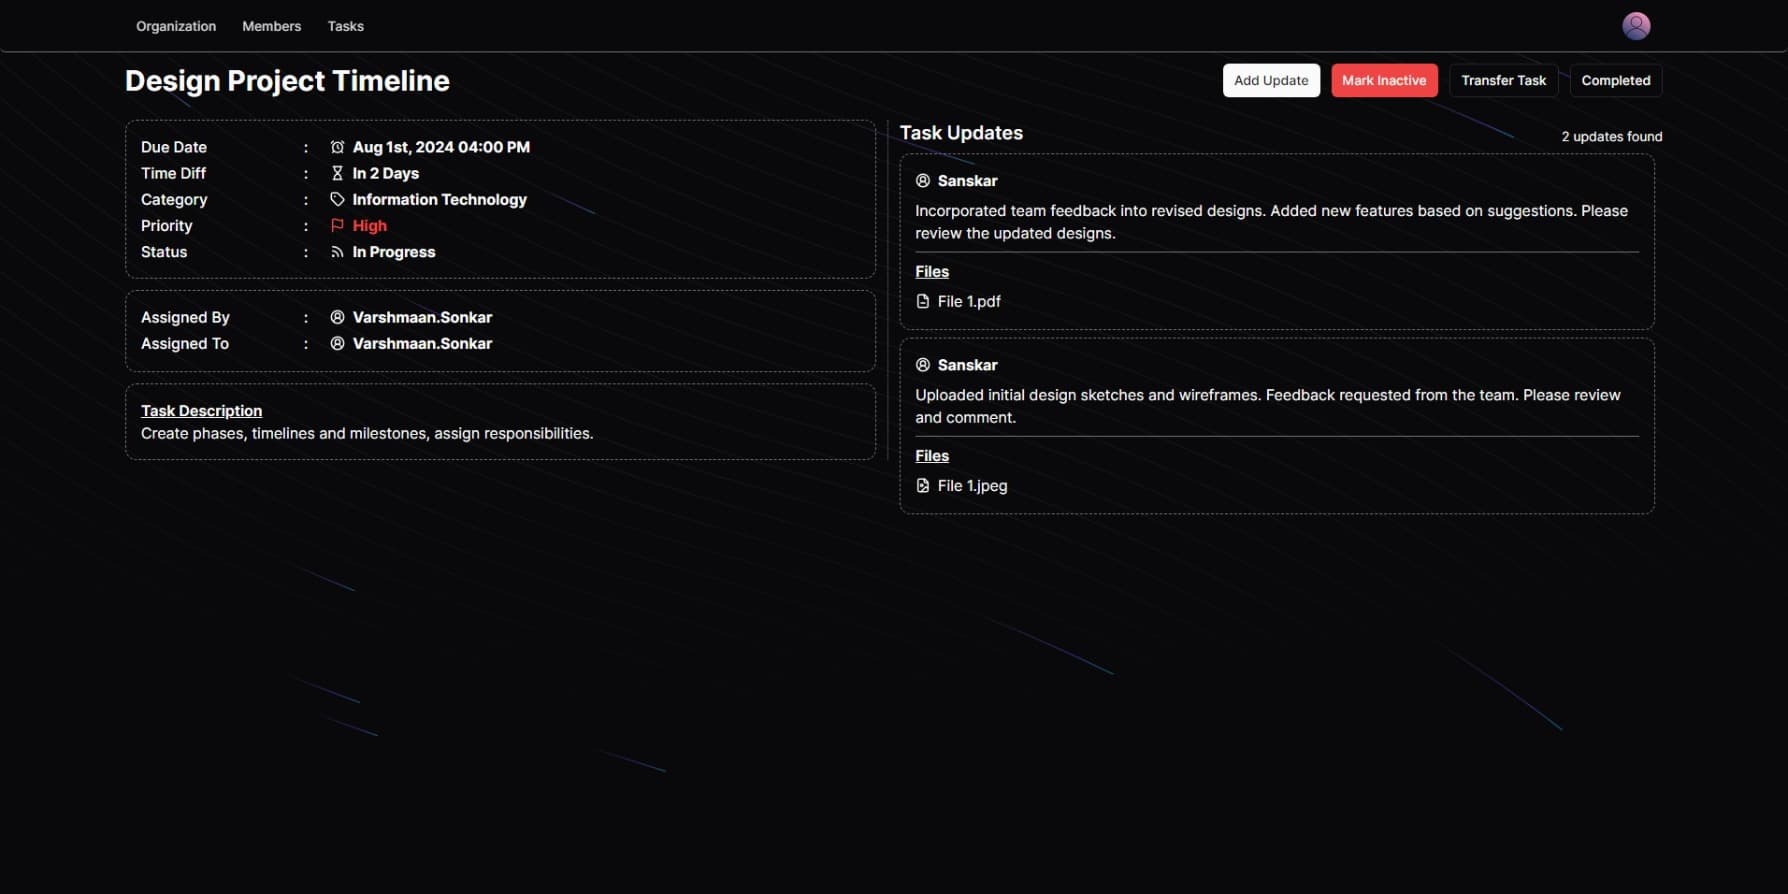Click the user icon in Assigned To row
The image size is (1788, 894).
point(337,343)
